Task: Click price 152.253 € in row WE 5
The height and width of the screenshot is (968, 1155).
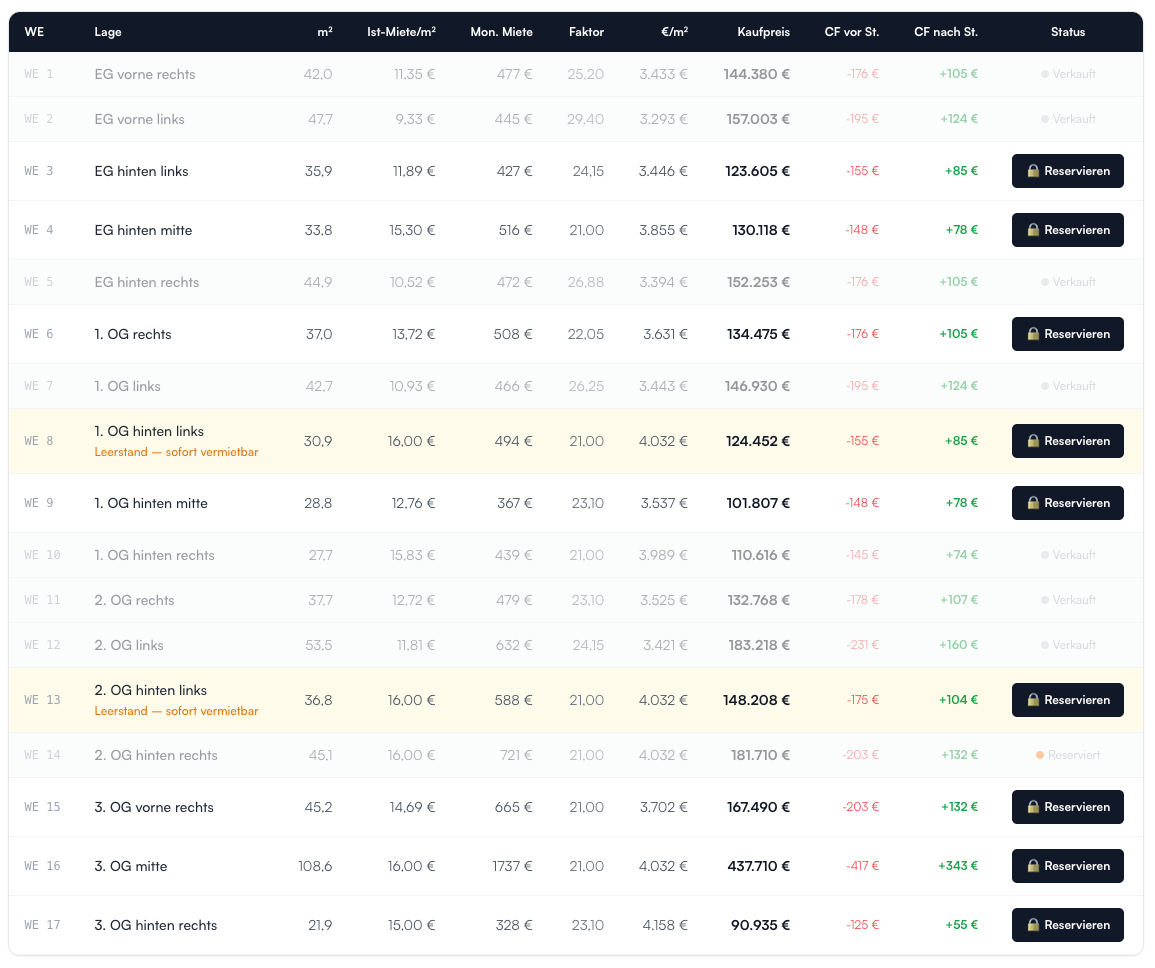Action: tap(758, 282)
